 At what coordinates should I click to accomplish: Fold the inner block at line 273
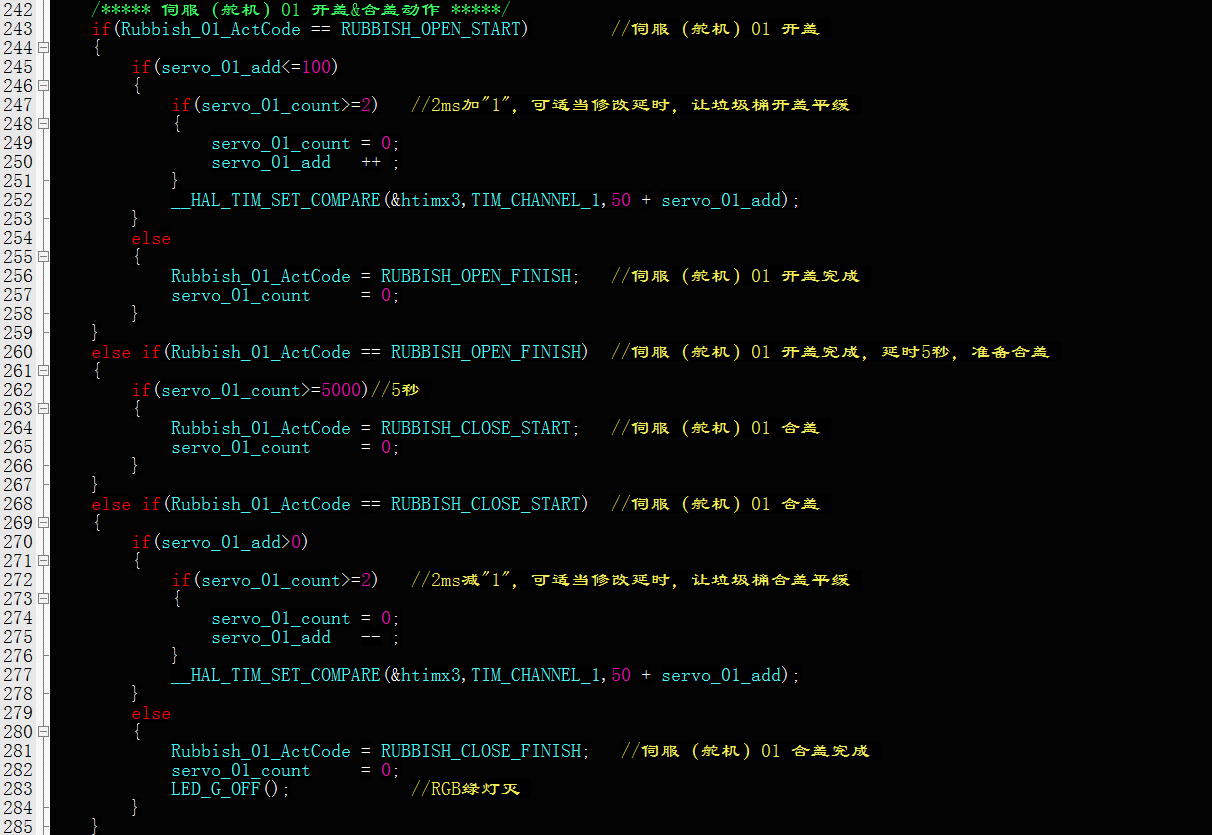(x=43, y=599)
